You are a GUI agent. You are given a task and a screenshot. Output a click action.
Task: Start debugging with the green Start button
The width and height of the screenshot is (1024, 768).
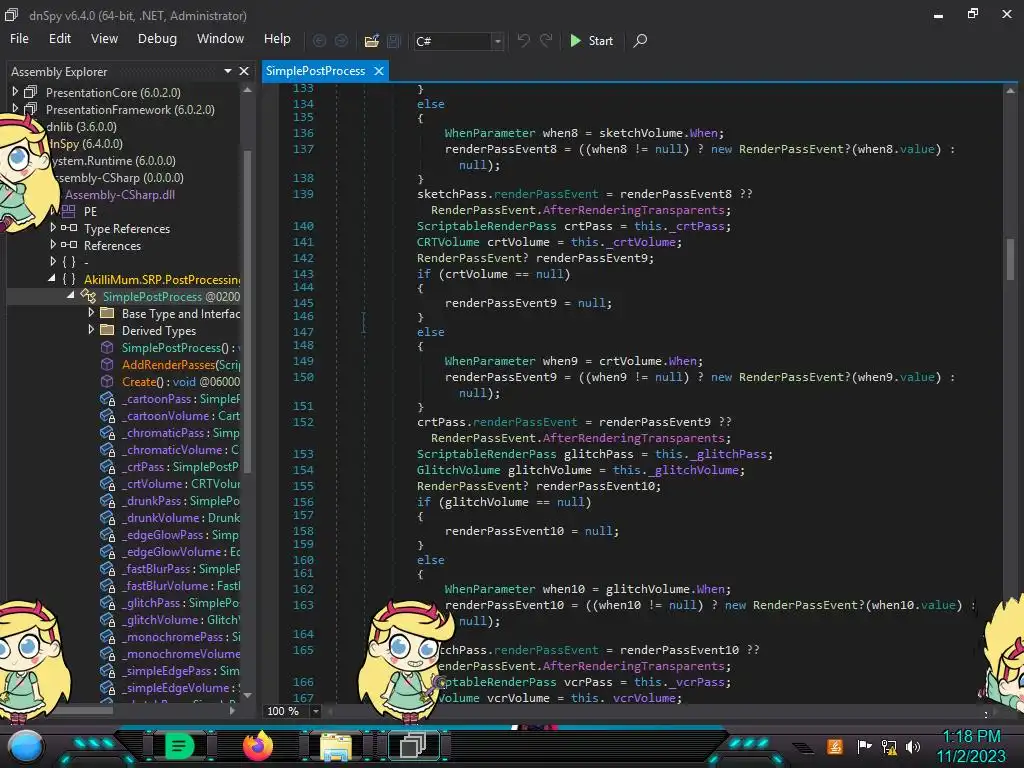[x=591, y=40]
